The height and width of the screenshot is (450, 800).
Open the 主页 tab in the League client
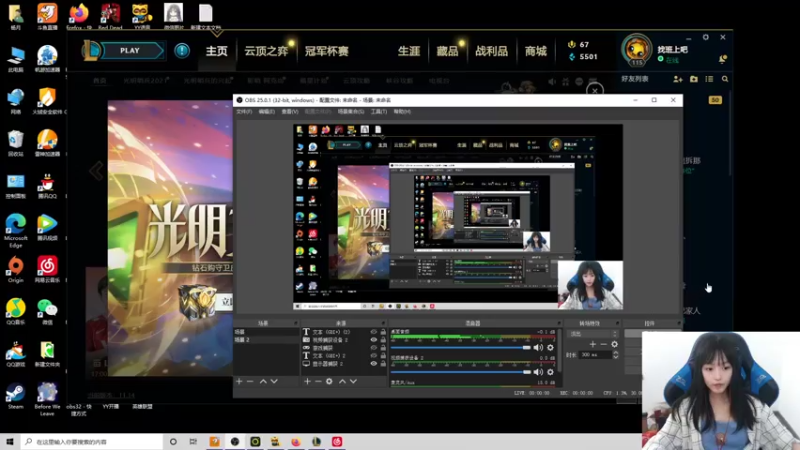216,51
